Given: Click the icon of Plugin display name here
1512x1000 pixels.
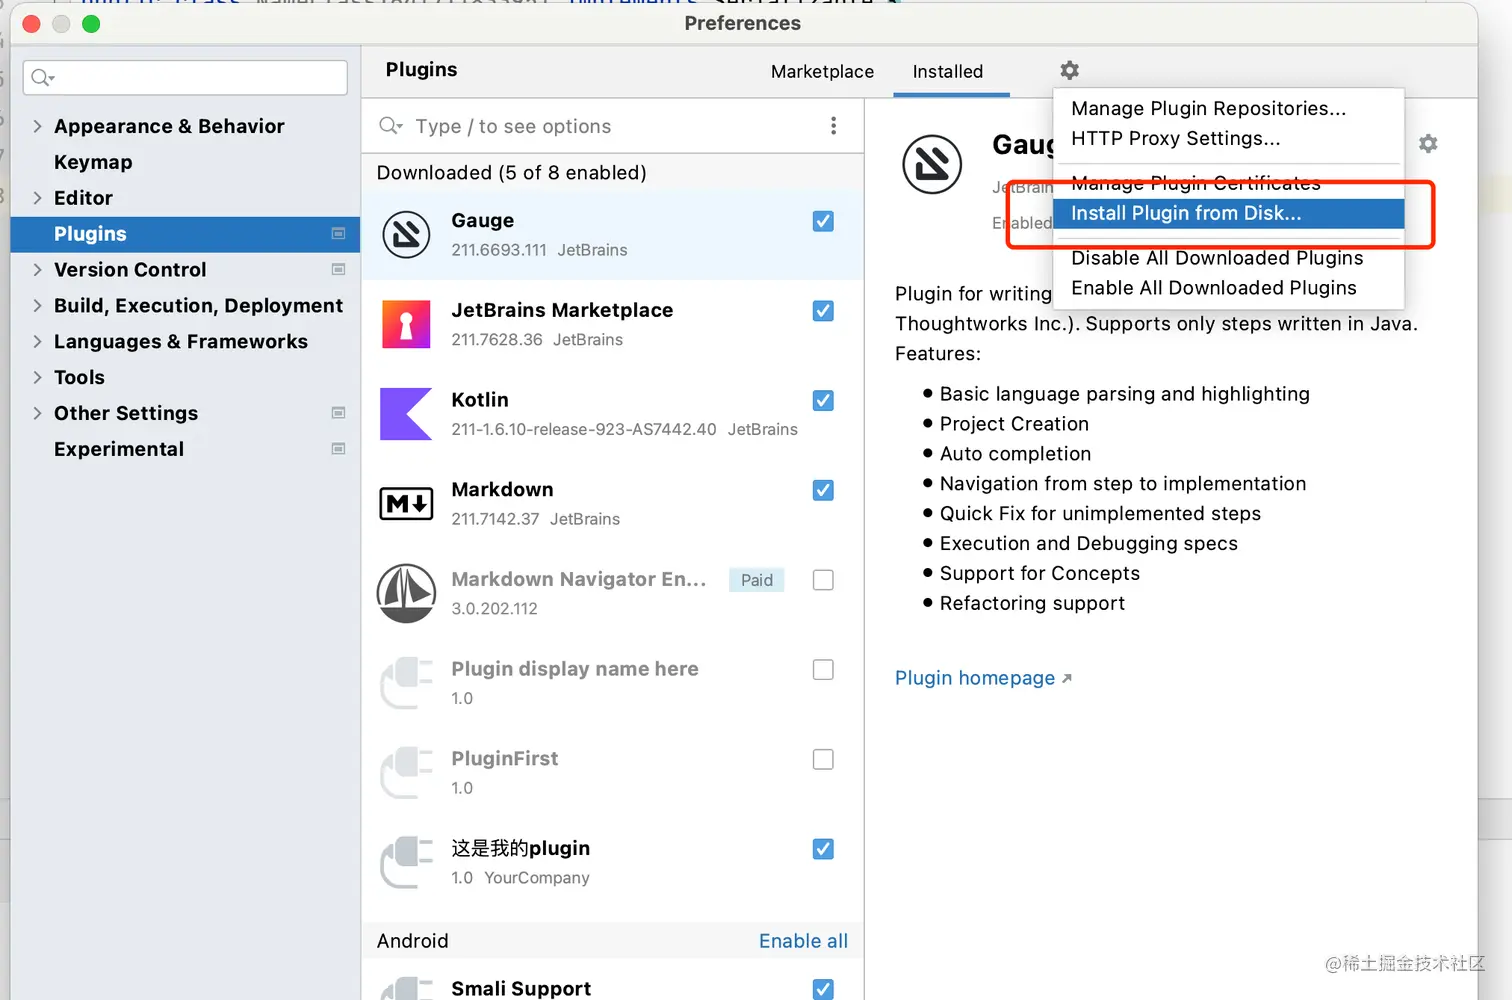Looking at the screenshot, I should (x=406, y=683).
